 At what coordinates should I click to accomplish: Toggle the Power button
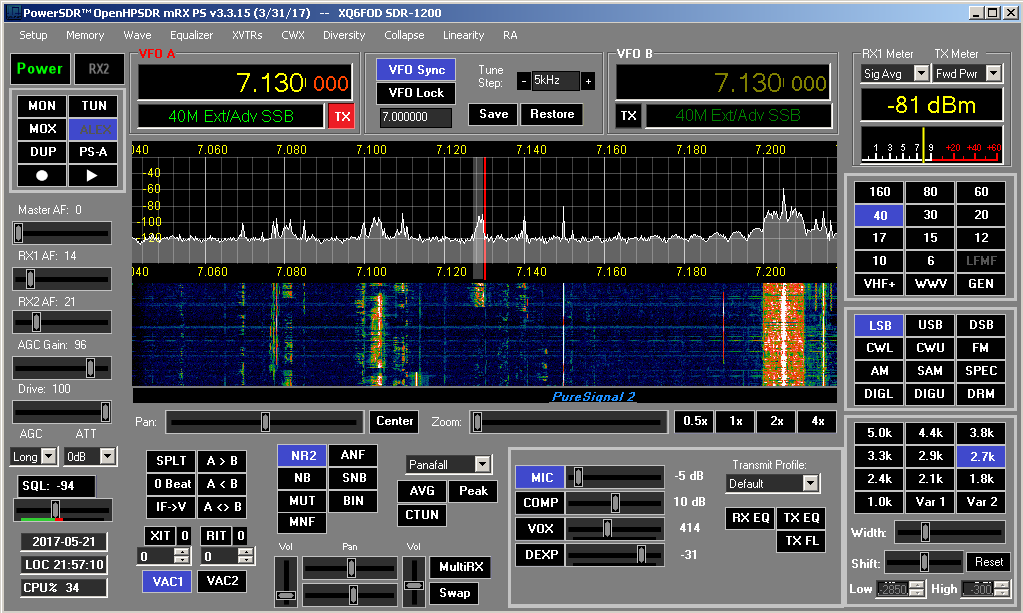click(x=39, y=69)
